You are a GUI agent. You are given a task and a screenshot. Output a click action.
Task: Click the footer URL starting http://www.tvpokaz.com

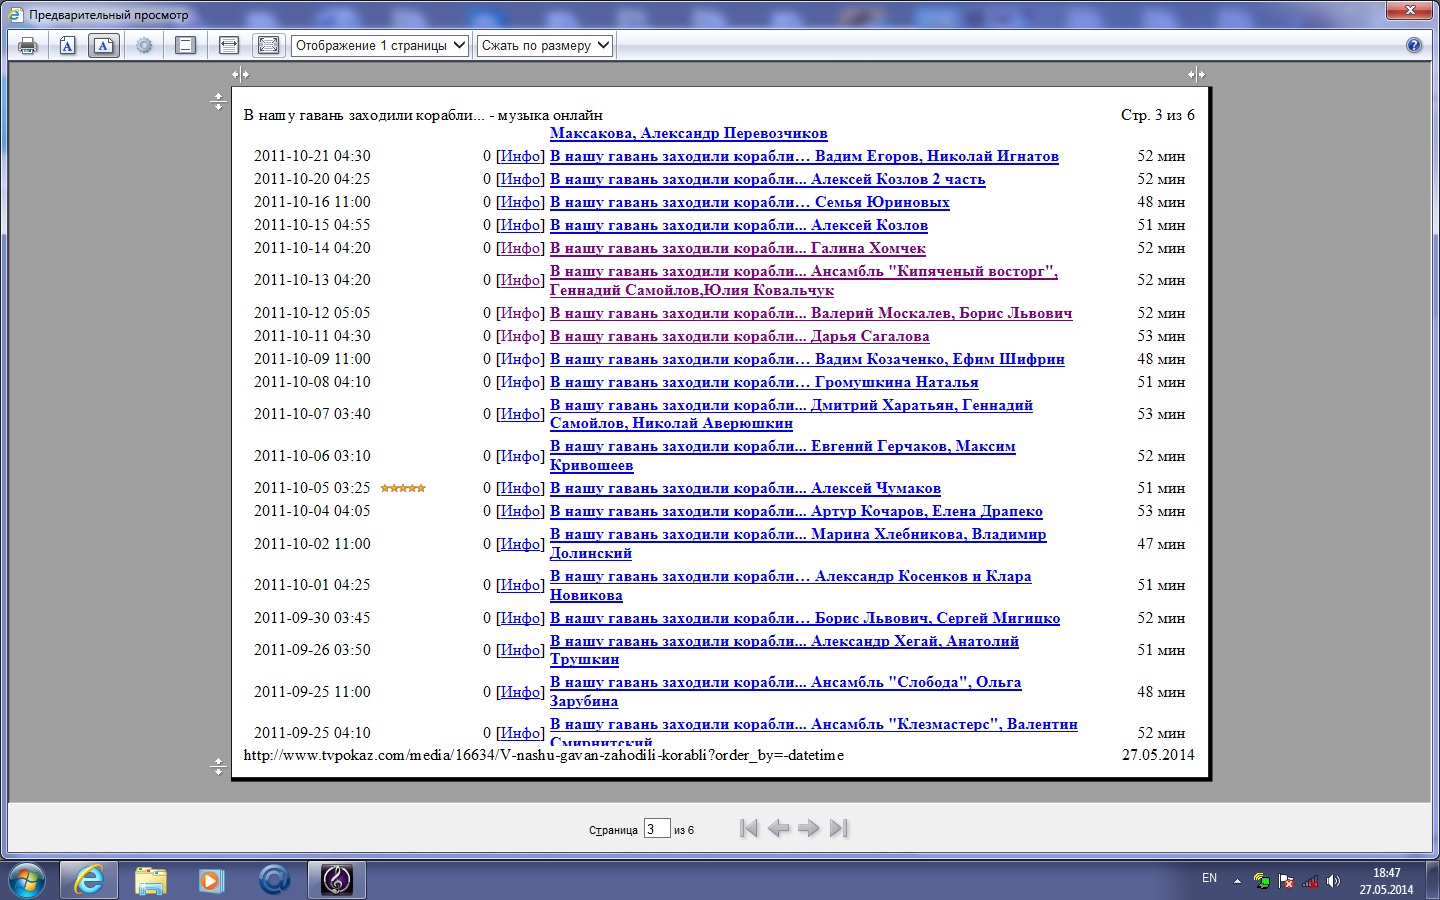[x=544, y=755]
